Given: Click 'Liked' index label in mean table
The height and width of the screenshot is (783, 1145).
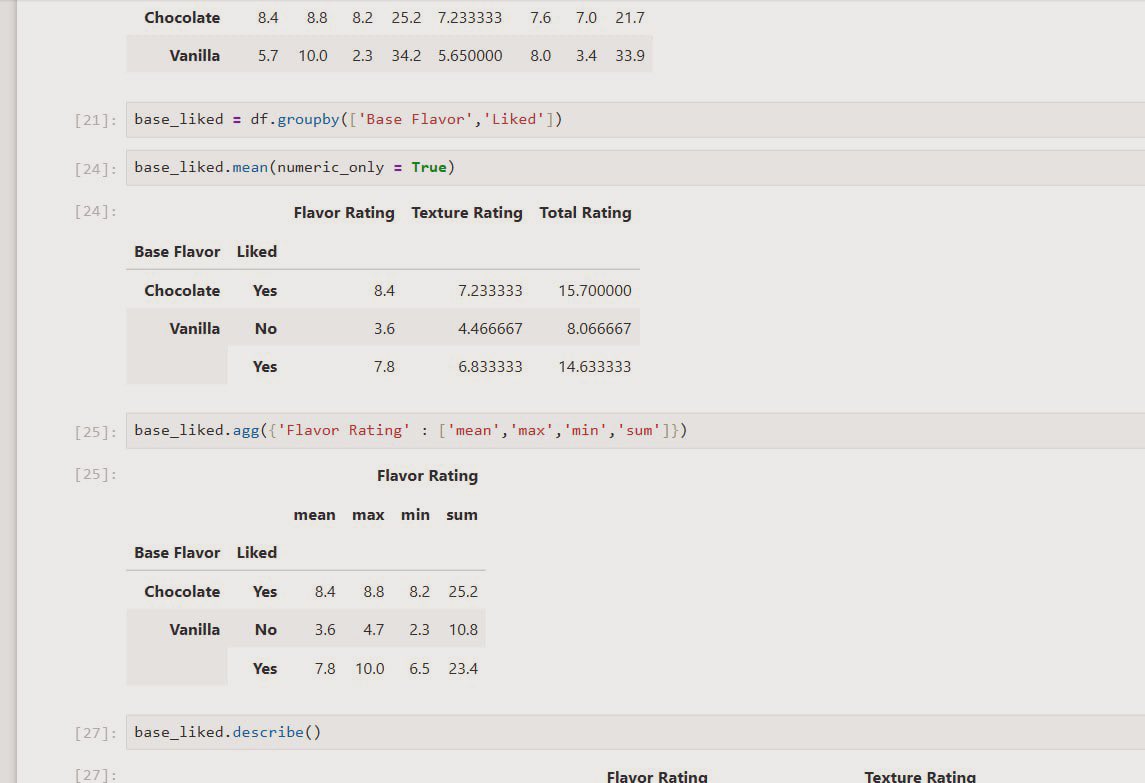Looking at the screenshot, I should point(256,252).
